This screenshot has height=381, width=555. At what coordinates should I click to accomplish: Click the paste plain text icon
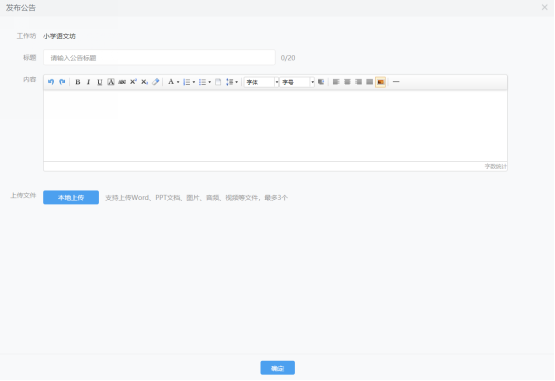(218, 82)
